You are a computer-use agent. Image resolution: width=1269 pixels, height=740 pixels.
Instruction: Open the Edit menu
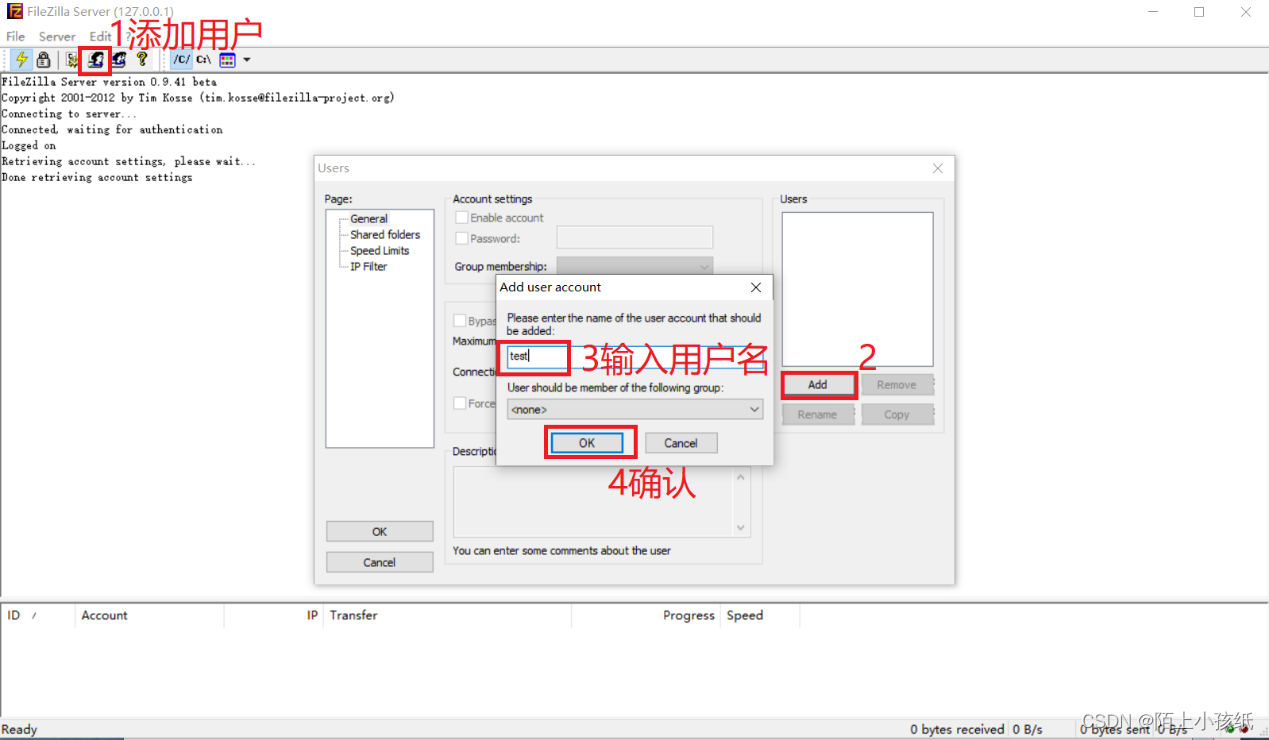pyautogui.click(x=101, y=36)
